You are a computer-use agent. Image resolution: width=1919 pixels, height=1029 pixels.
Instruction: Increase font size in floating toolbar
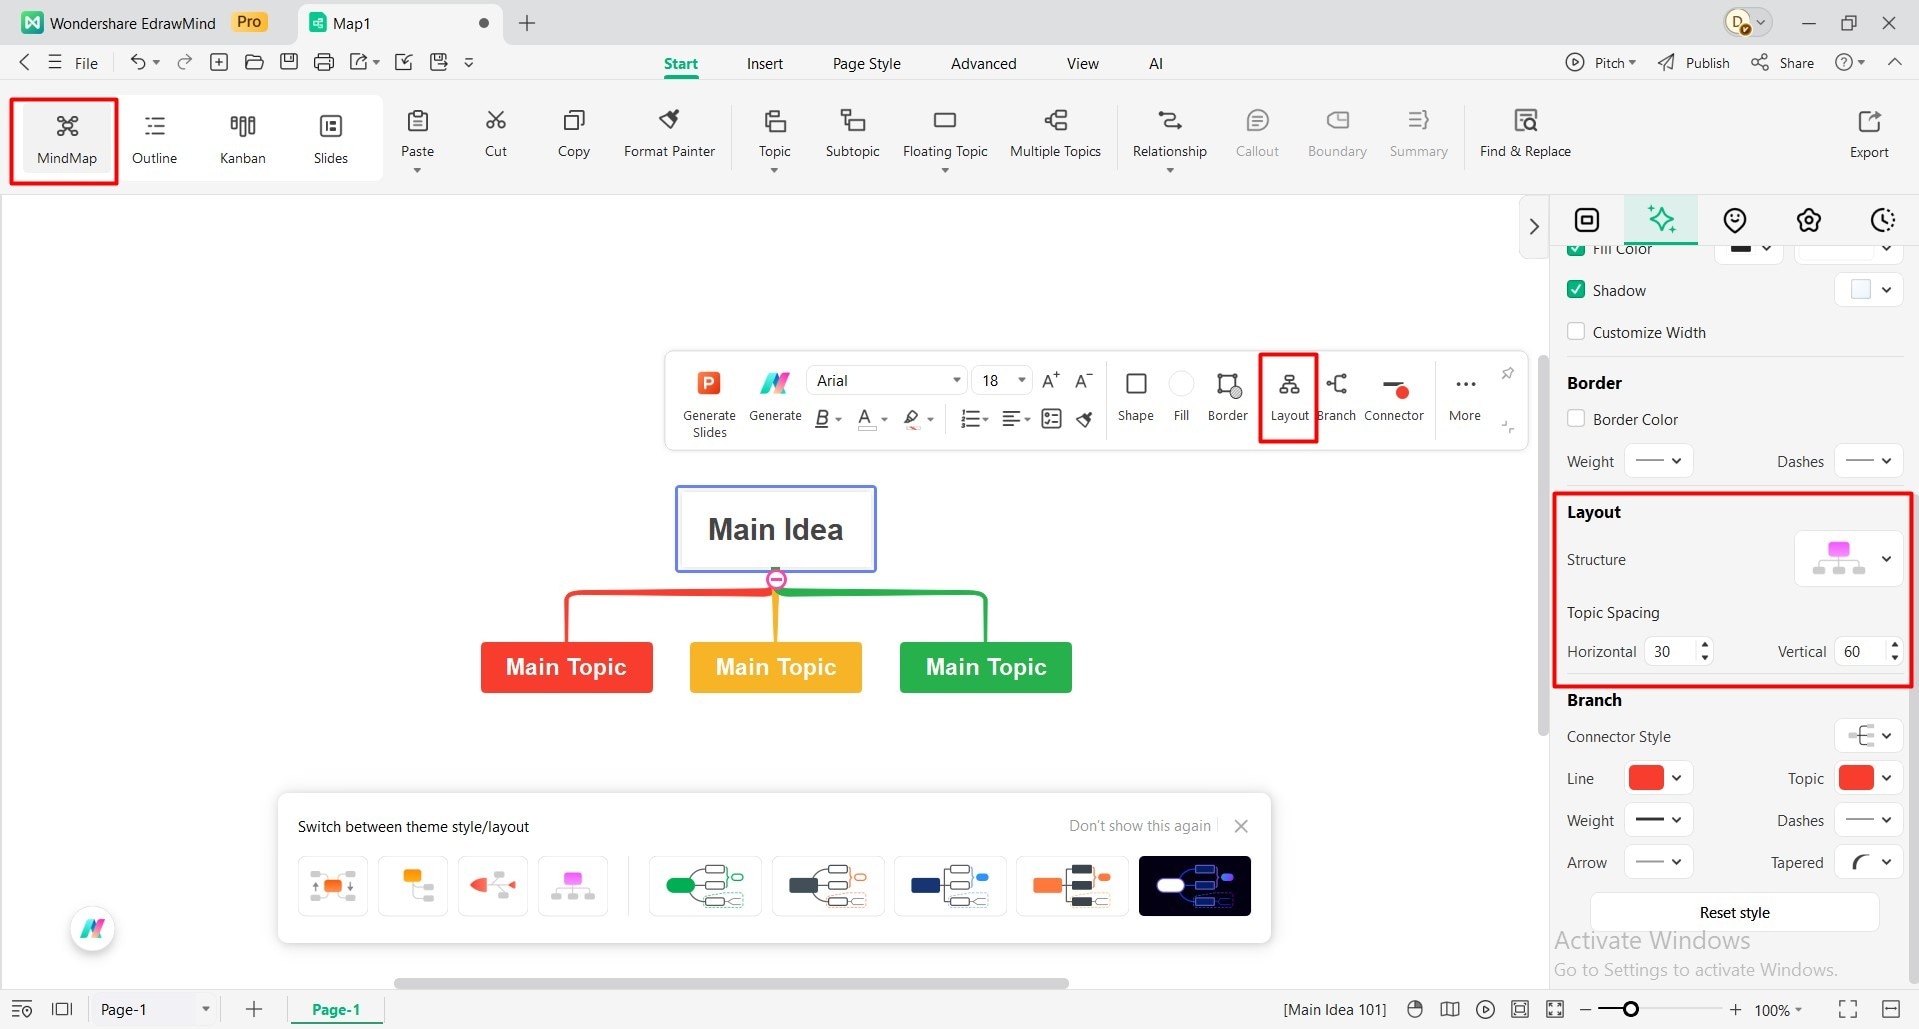pos(1050,381)
